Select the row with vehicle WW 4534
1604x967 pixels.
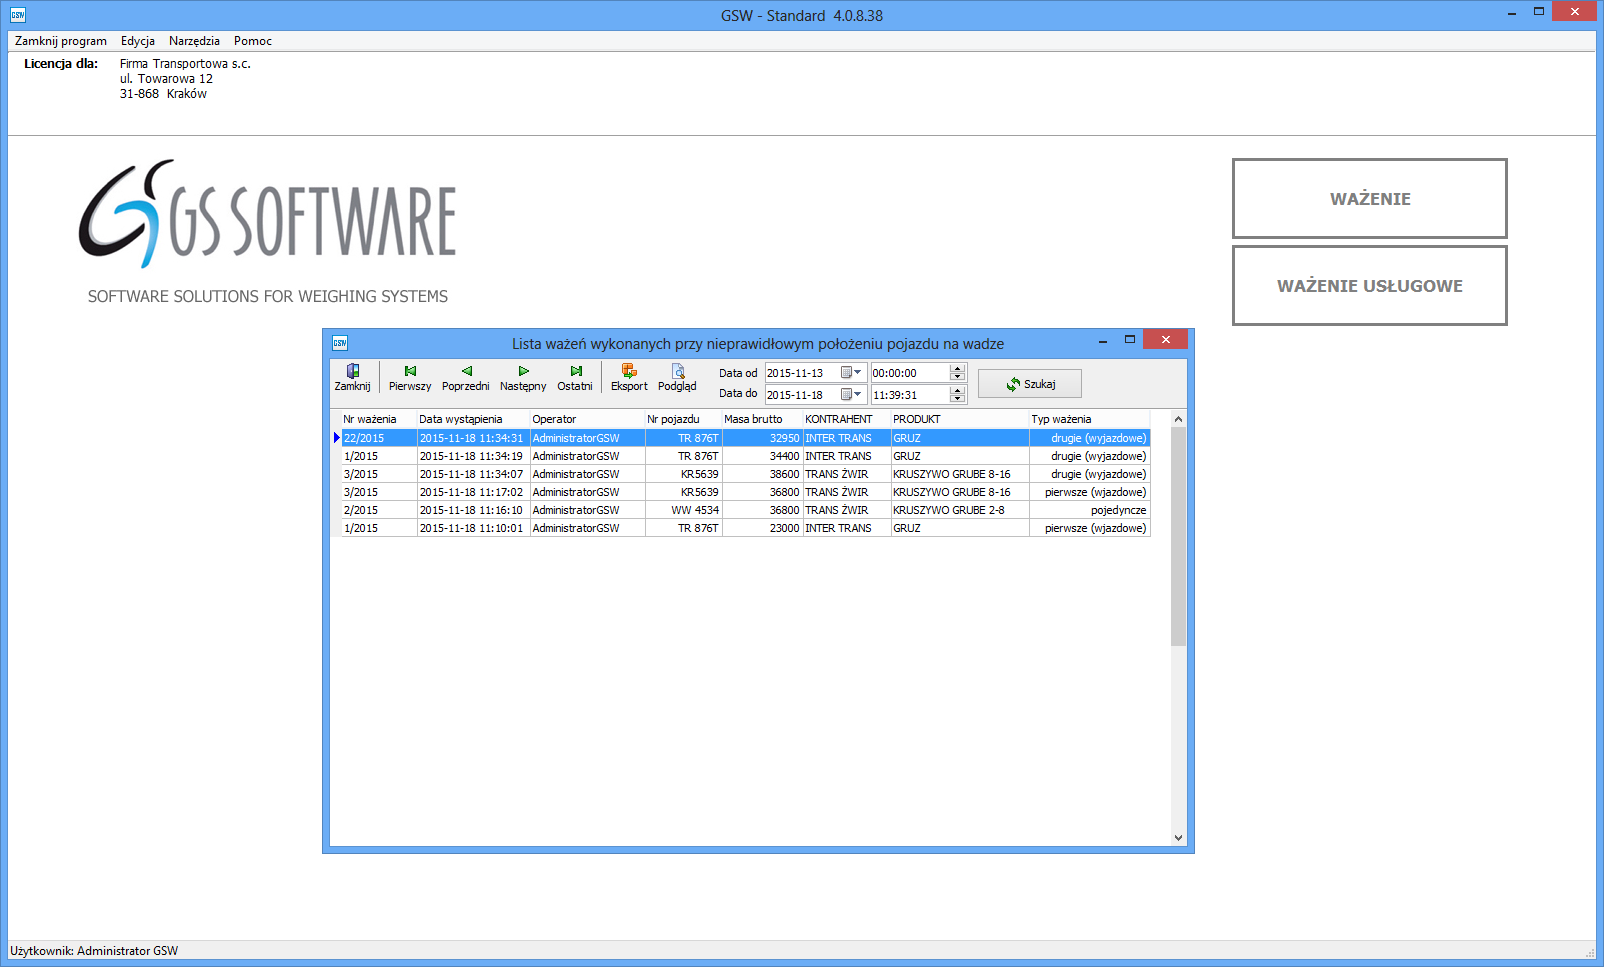click(695, 510)
